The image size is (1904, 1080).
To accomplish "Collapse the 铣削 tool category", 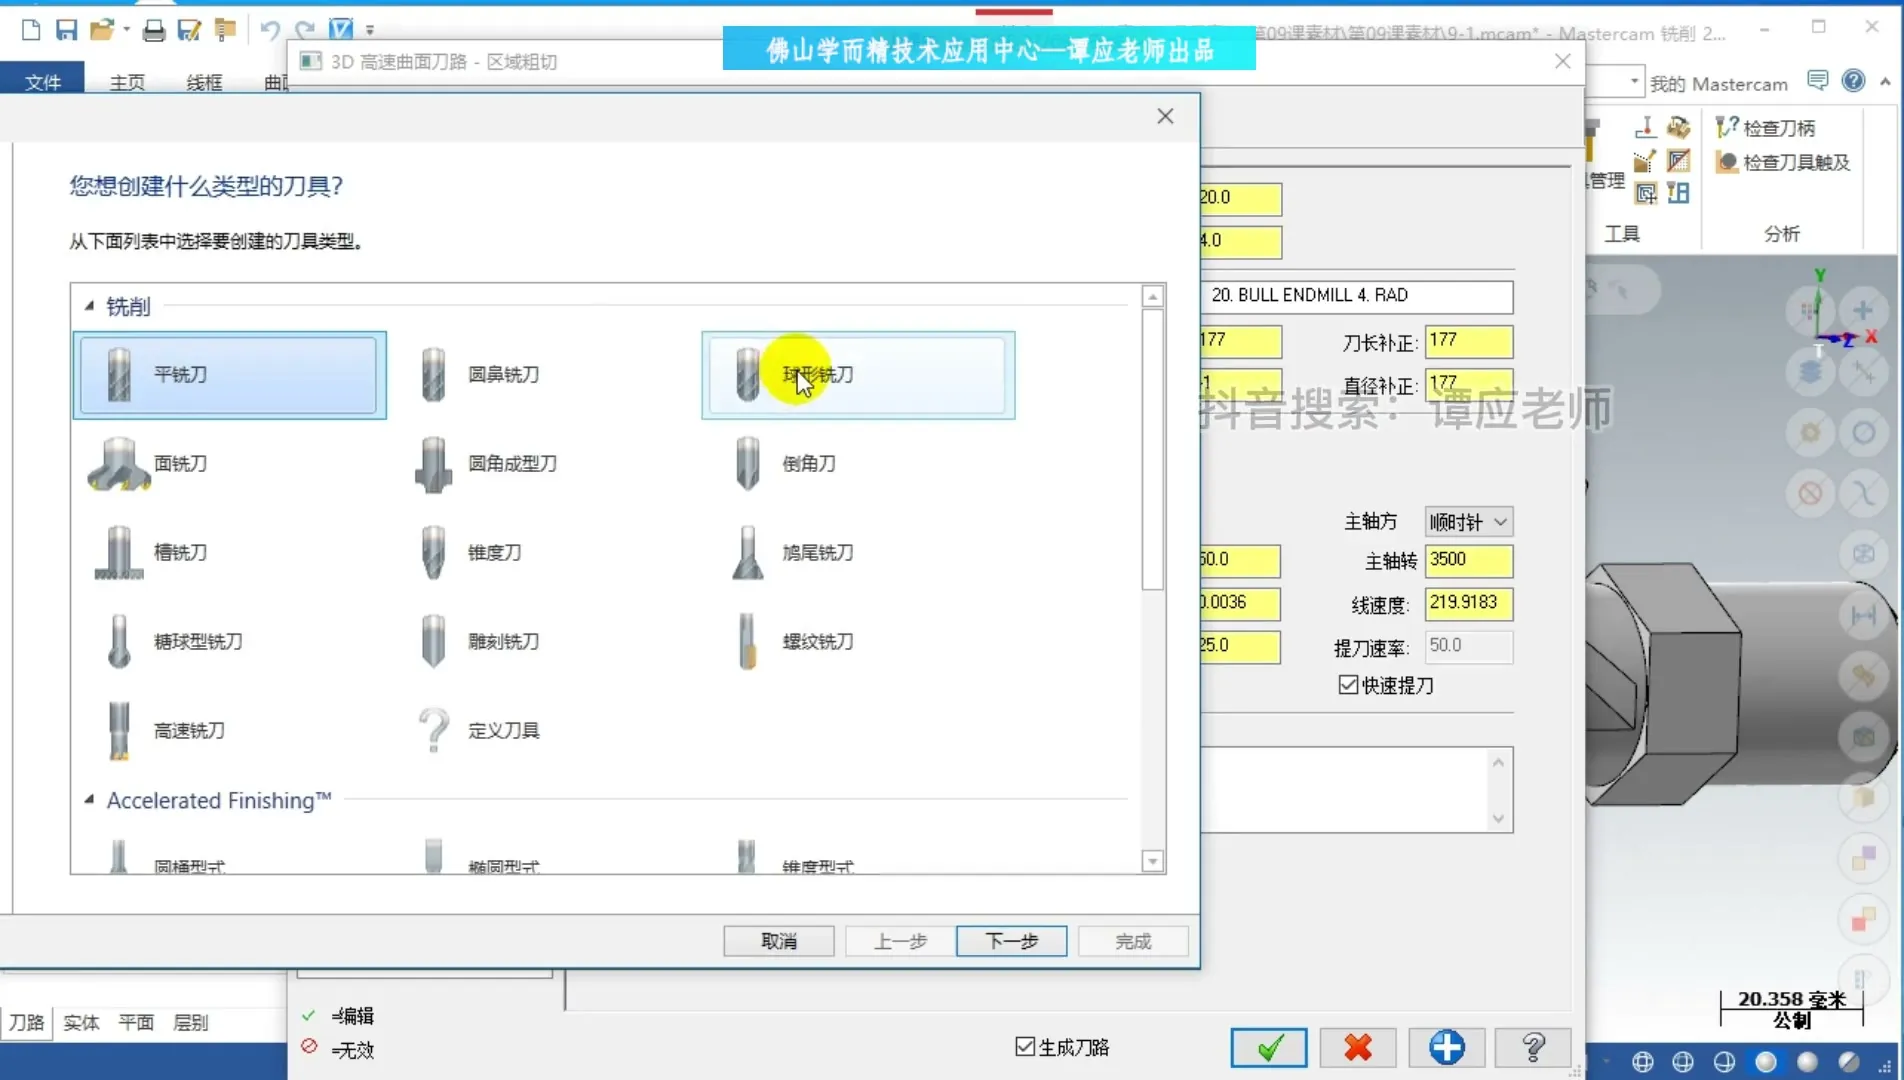I will click(89, 307).
